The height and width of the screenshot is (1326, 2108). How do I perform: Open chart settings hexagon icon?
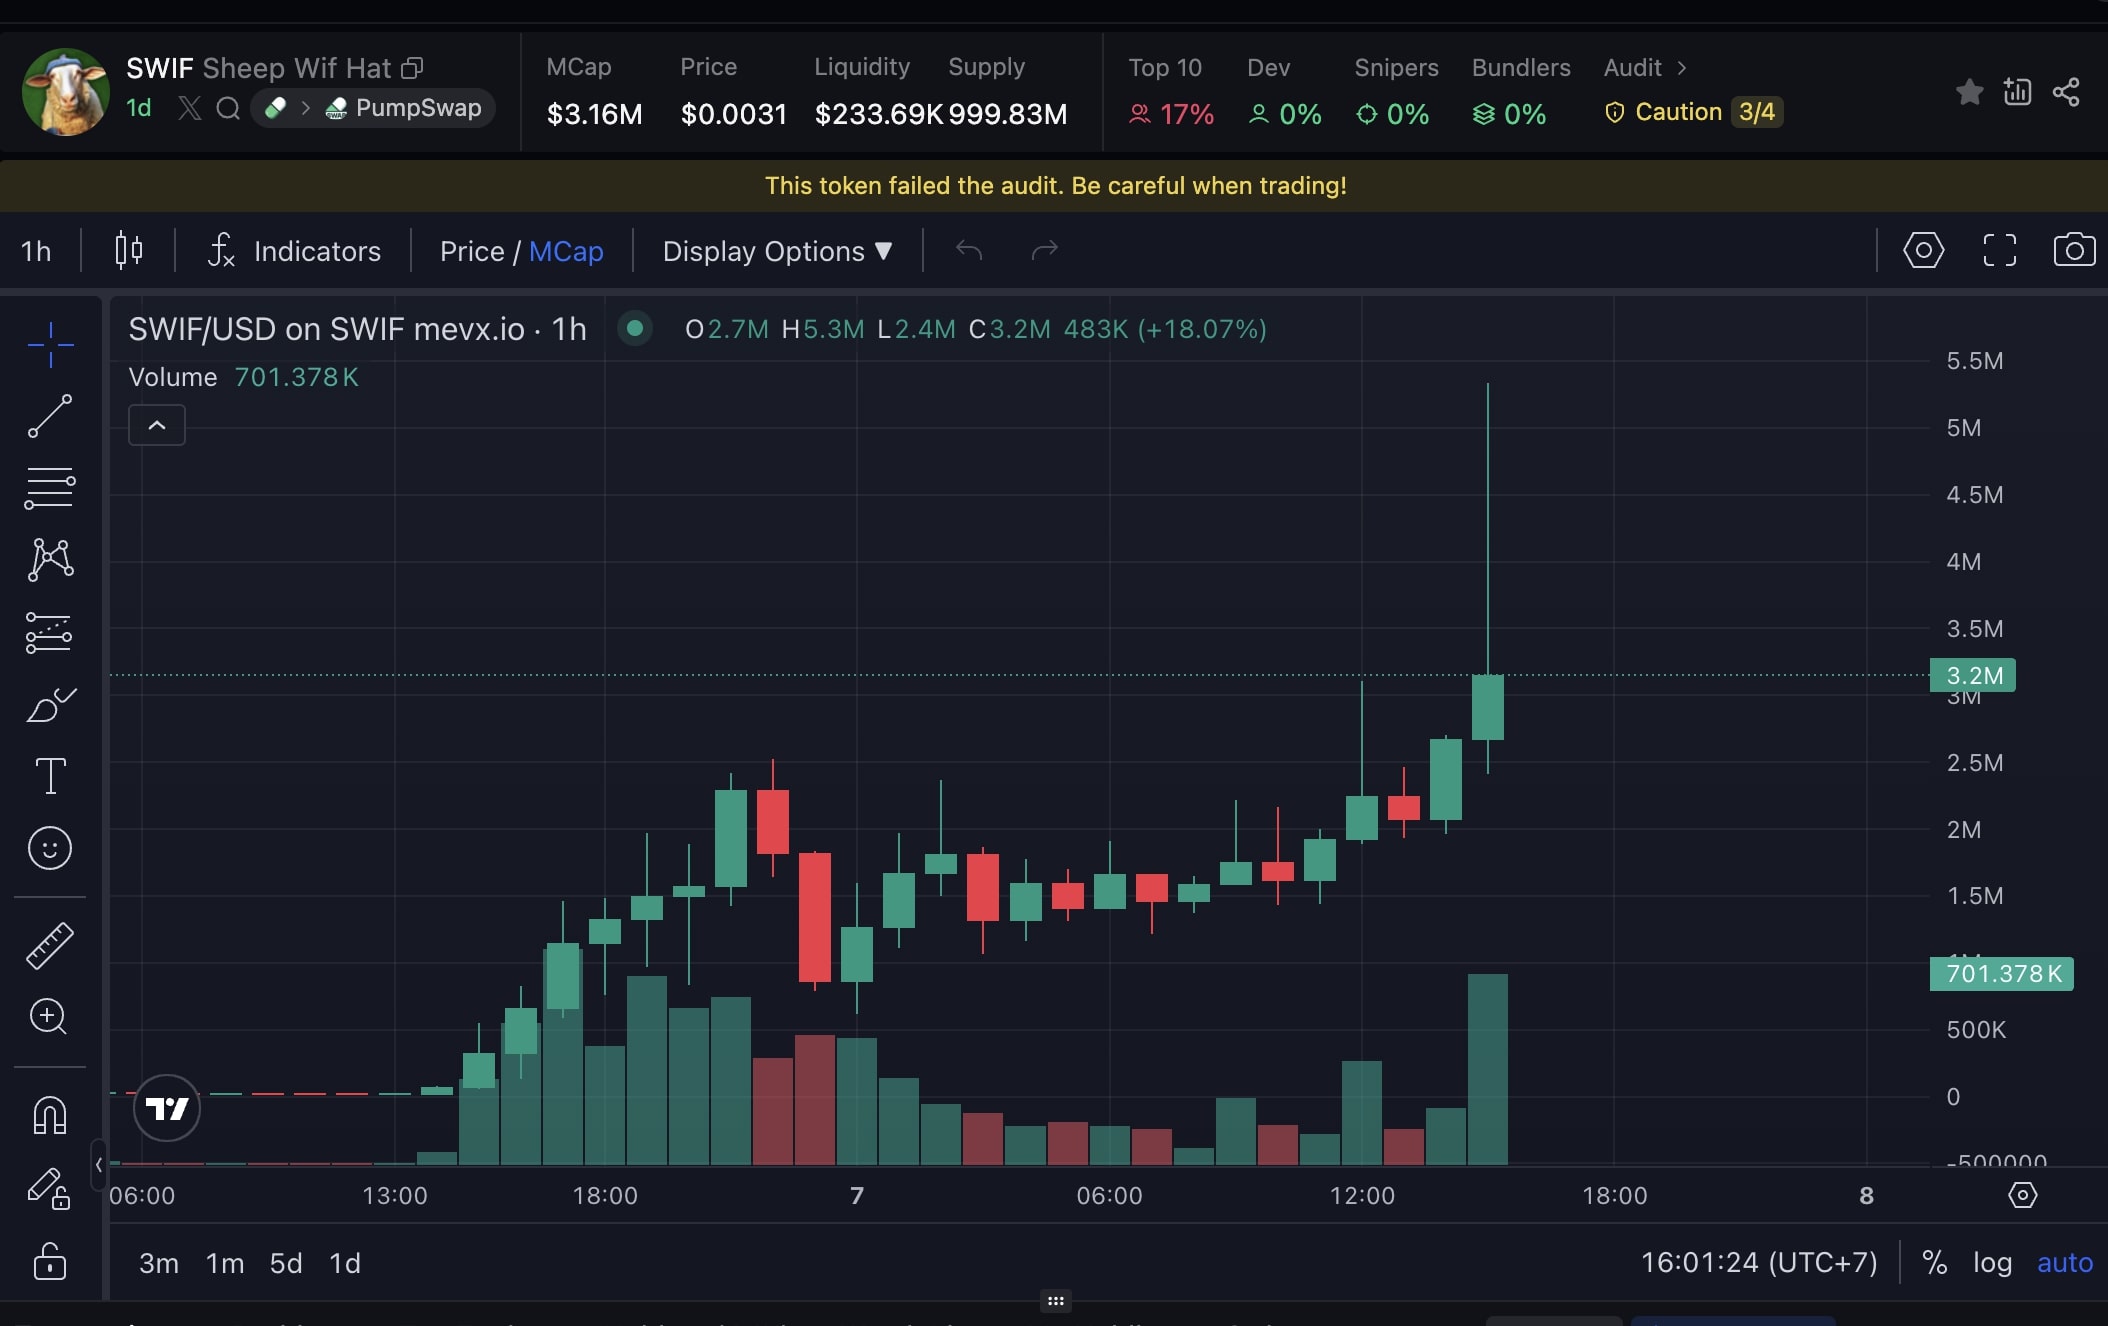coord(1923,250)
